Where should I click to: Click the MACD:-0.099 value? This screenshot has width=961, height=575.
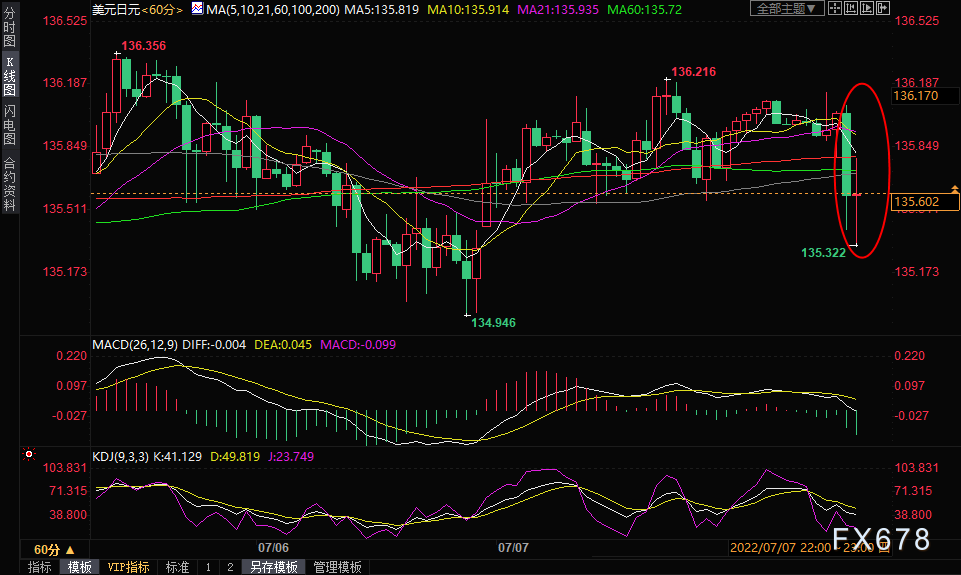358,345
